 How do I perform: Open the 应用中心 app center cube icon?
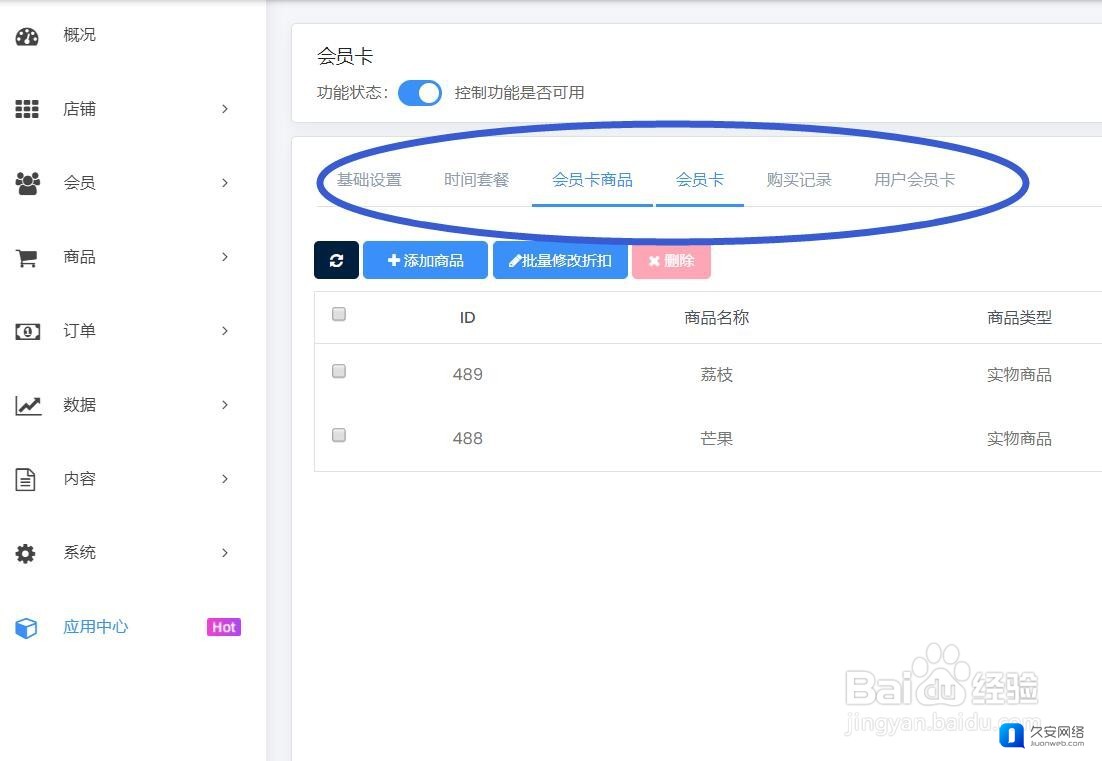[25, 627]
